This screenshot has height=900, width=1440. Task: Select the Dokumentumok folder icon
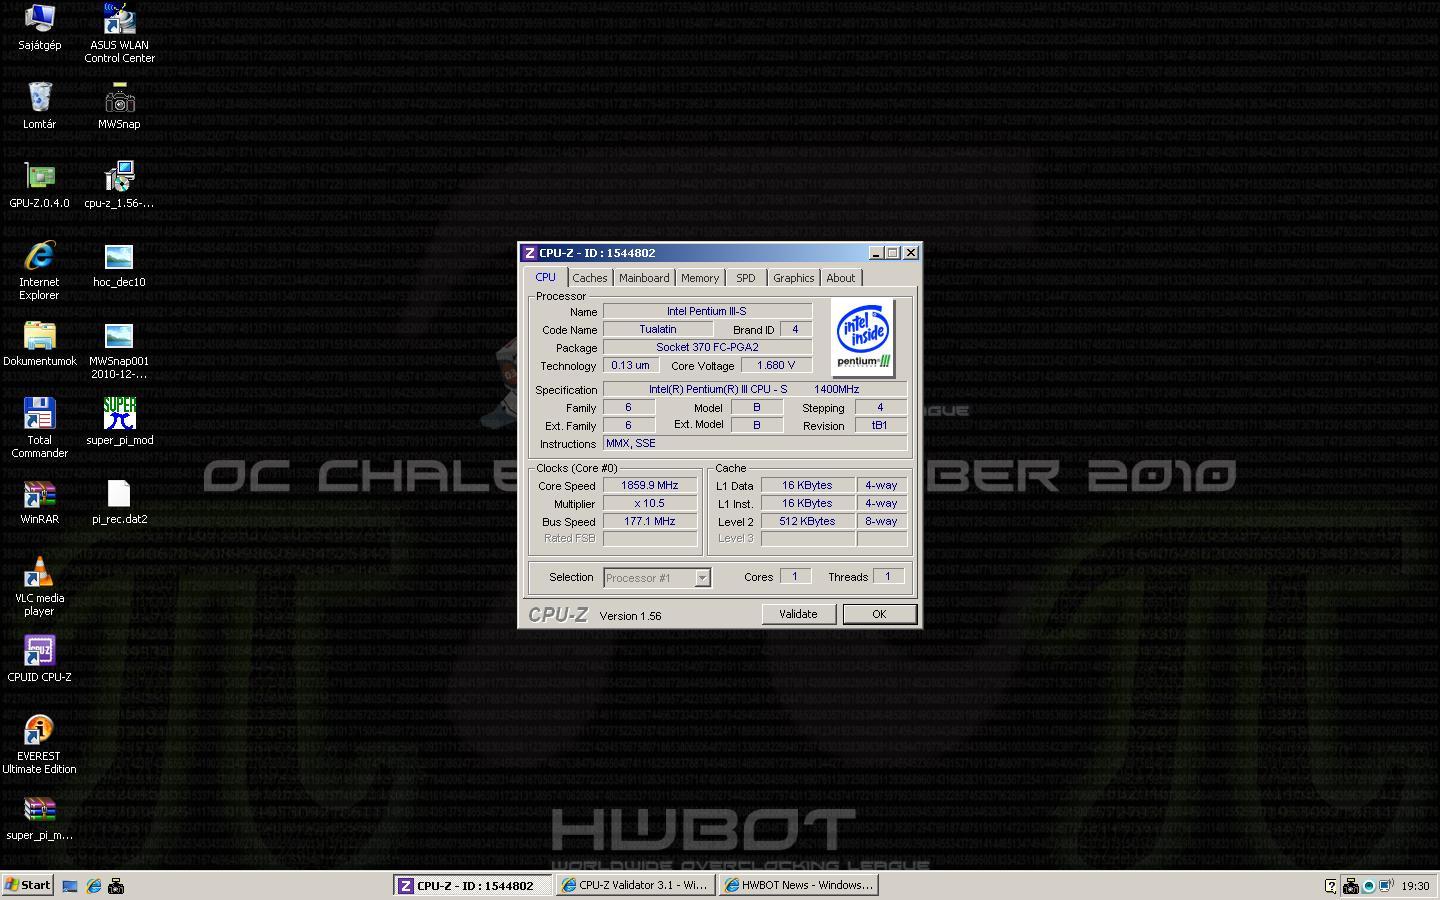pyautogui.click(x=39, y=343)
